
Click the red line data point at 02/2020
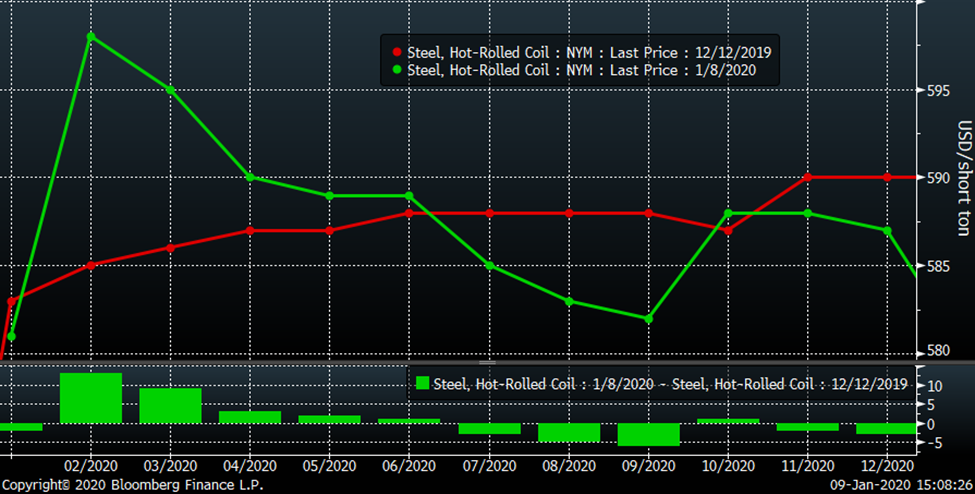(91, 265)
